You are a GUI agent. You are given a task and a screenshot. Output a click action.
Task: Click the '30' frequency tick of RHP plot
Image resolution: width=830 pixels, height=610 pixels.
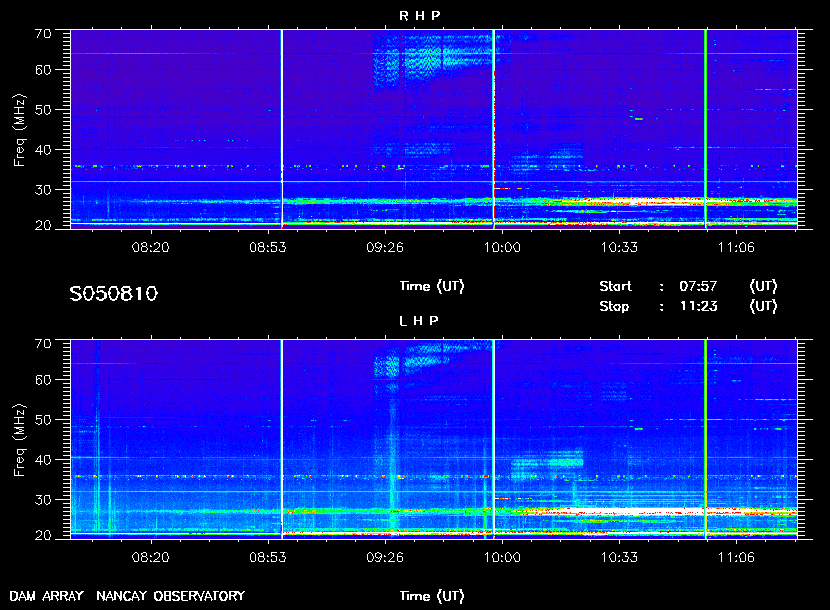43,190
